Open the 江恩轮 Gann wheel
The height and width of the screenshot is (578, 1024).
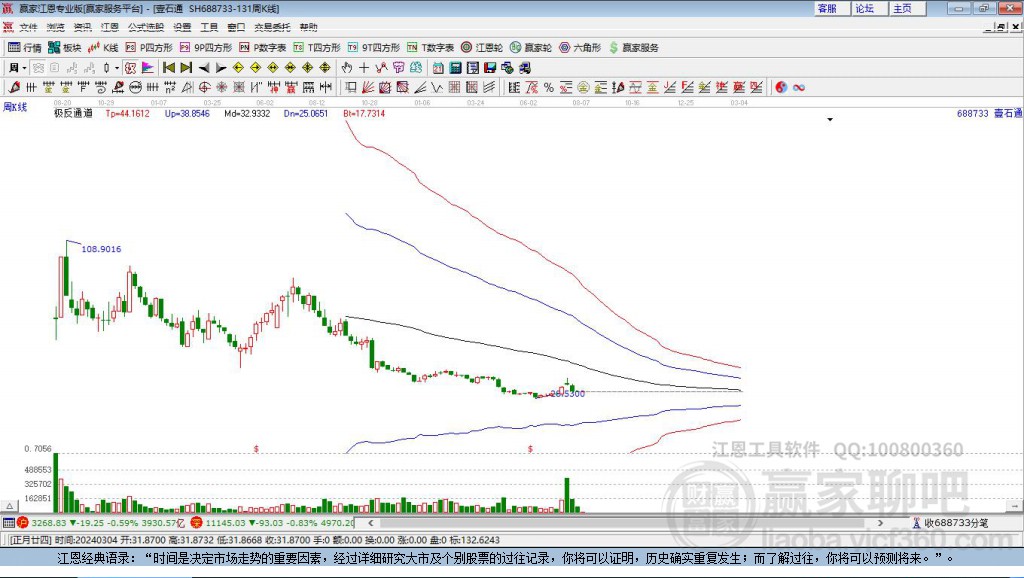click(x=482, y=48)
